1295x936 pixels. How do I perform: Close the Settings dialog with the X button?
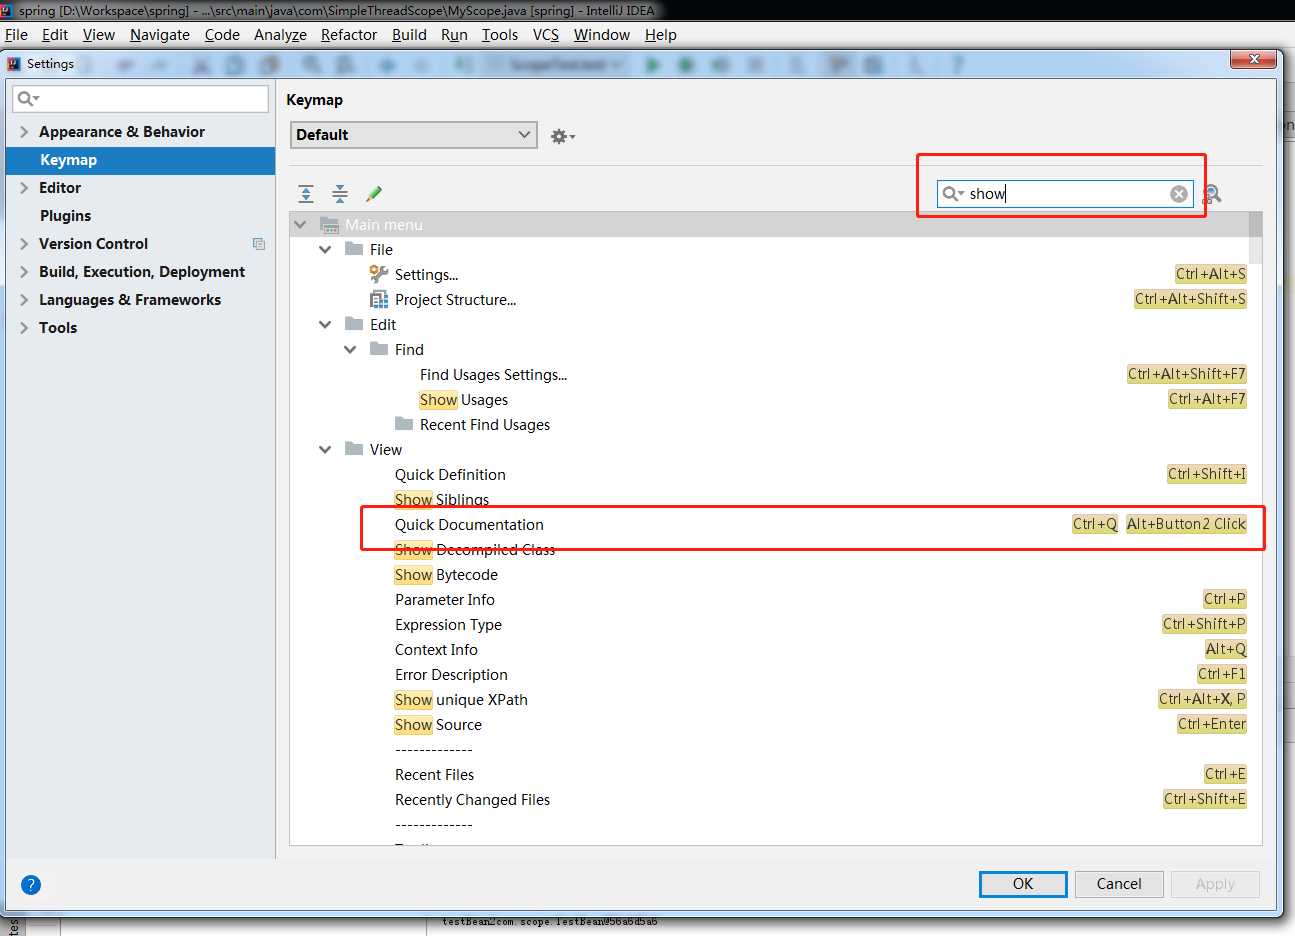tap(1253, 60)
